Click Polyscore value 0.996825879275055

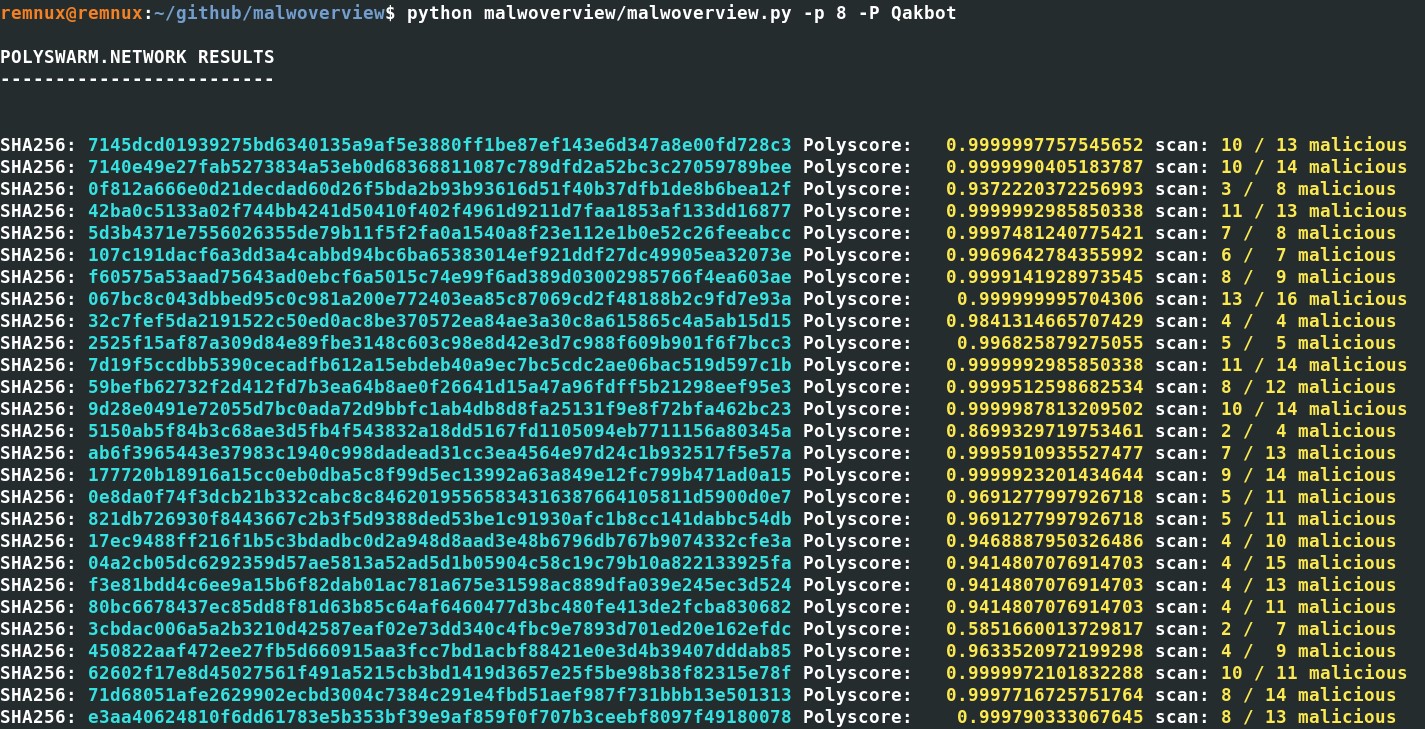pyautogui.click(x=1050, y=343)
